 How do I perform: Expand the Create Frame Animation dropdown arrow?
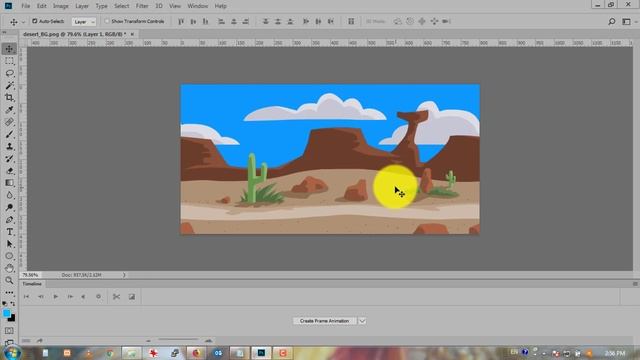click(362, 321)
